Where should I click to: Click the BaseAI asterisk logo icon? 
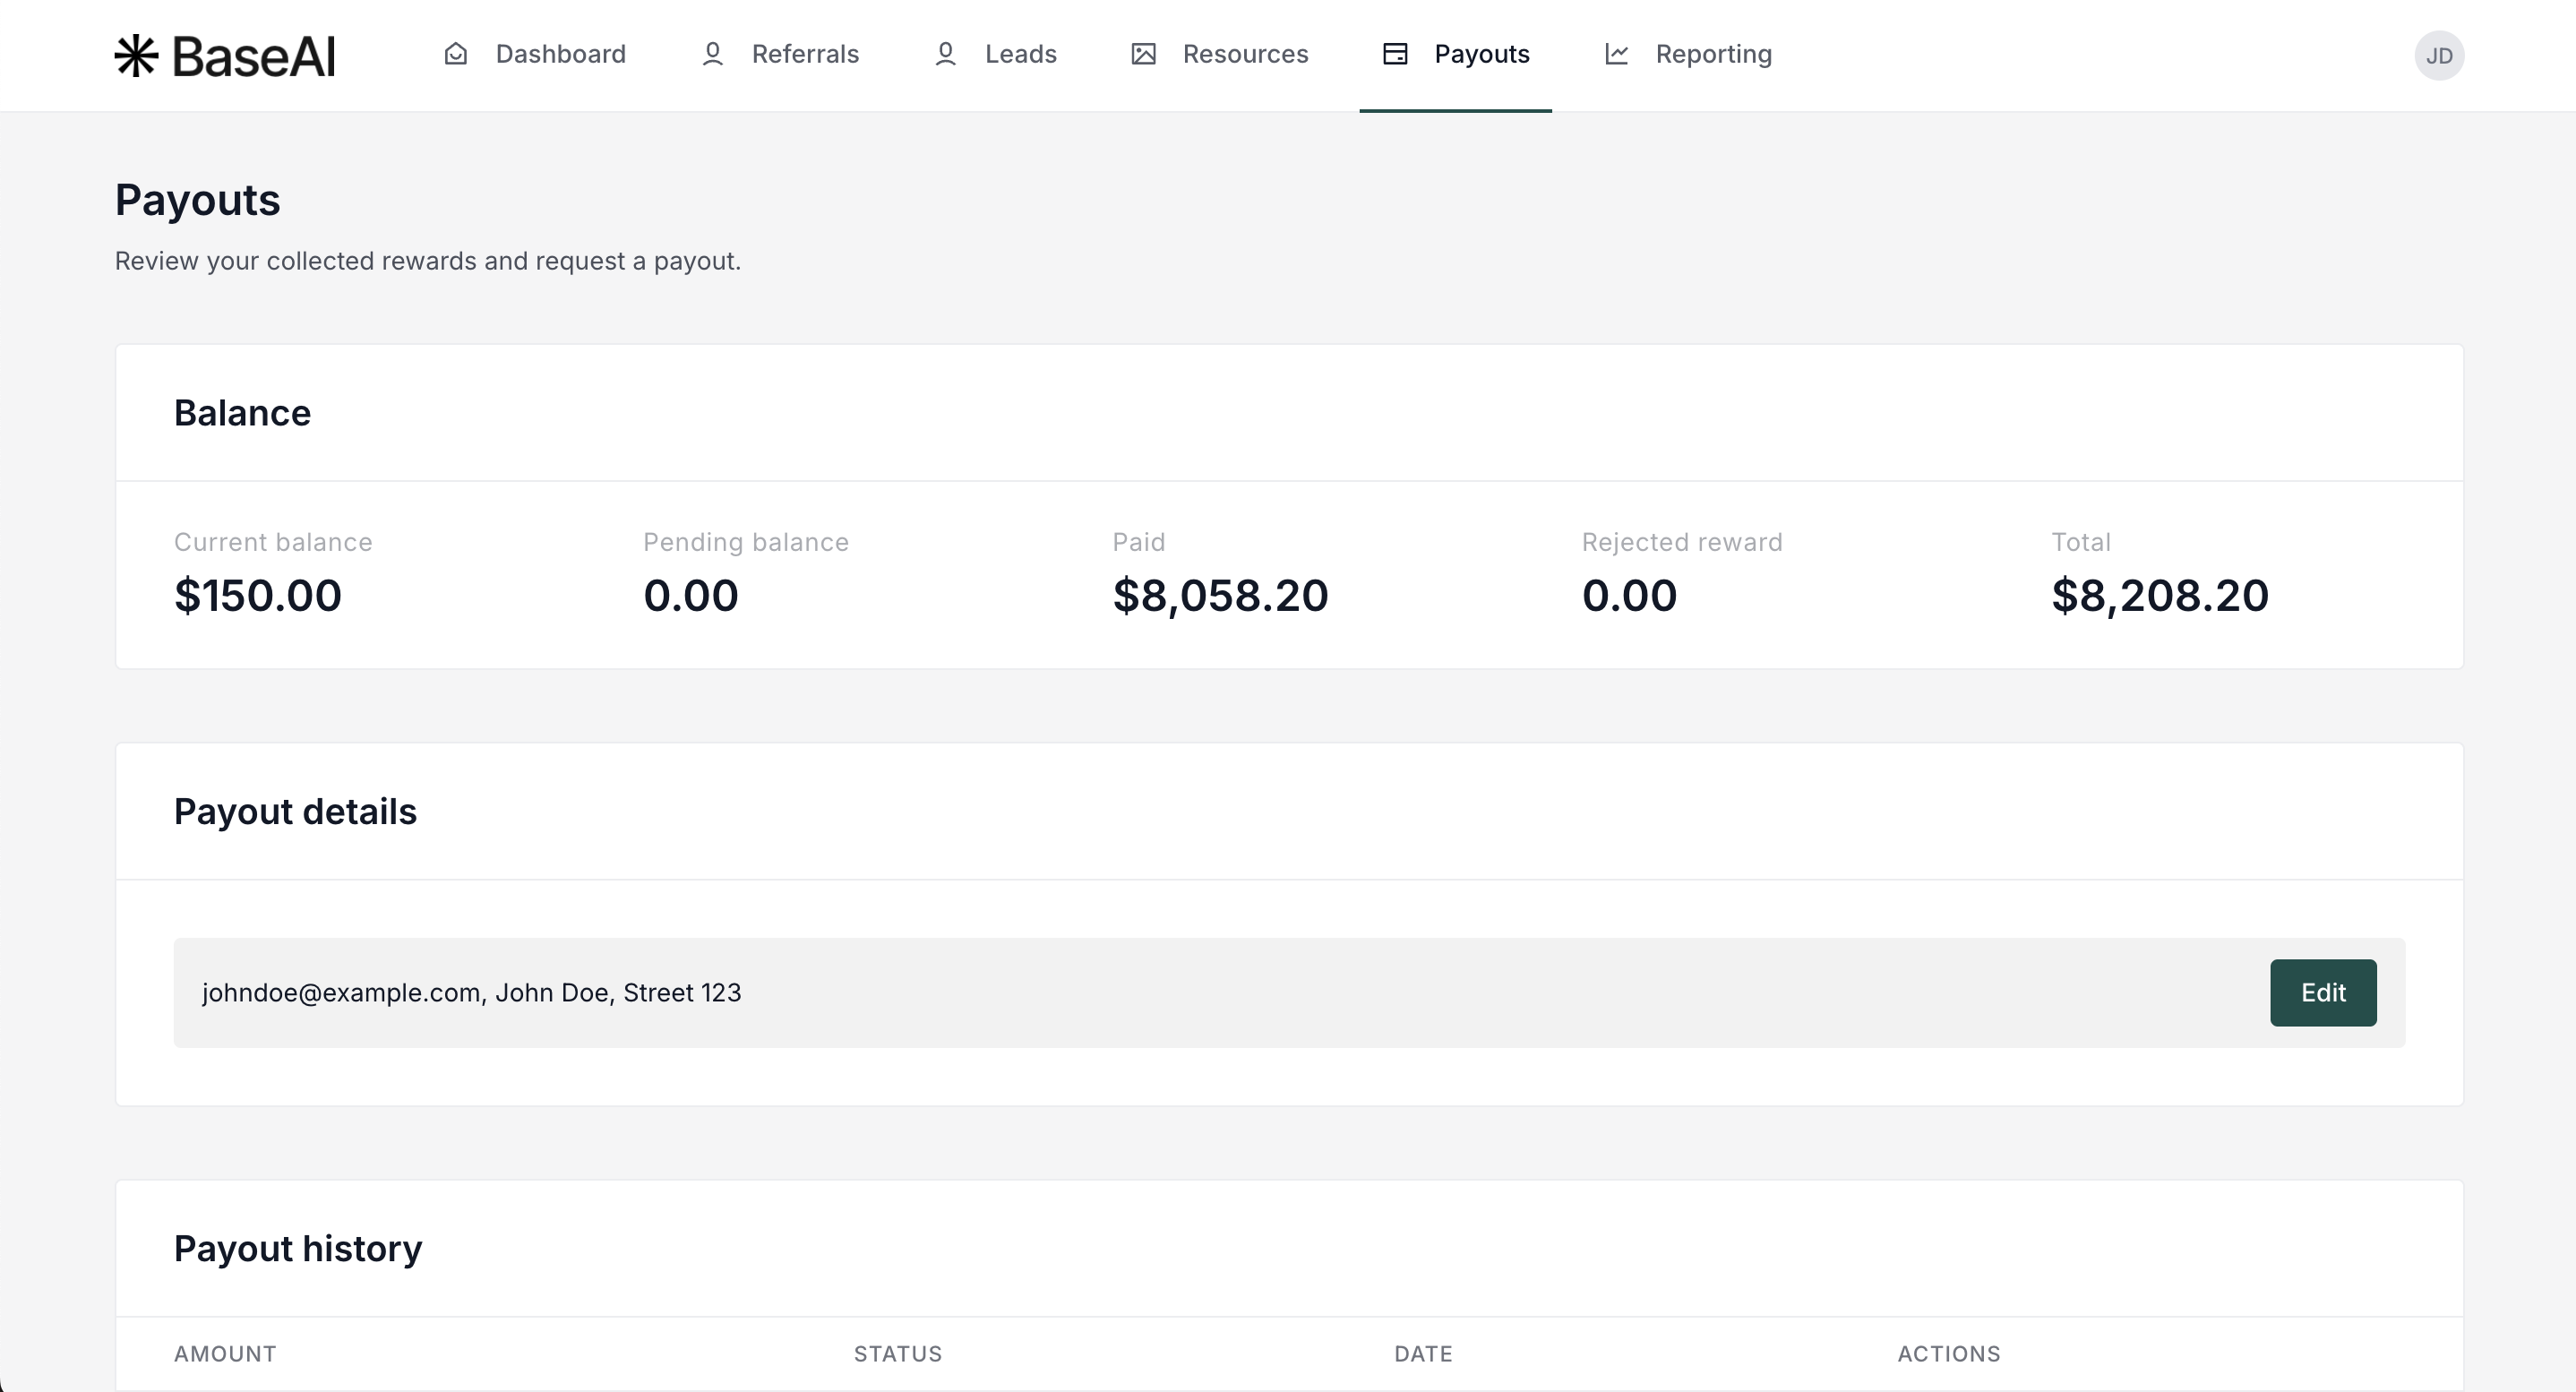136,55
